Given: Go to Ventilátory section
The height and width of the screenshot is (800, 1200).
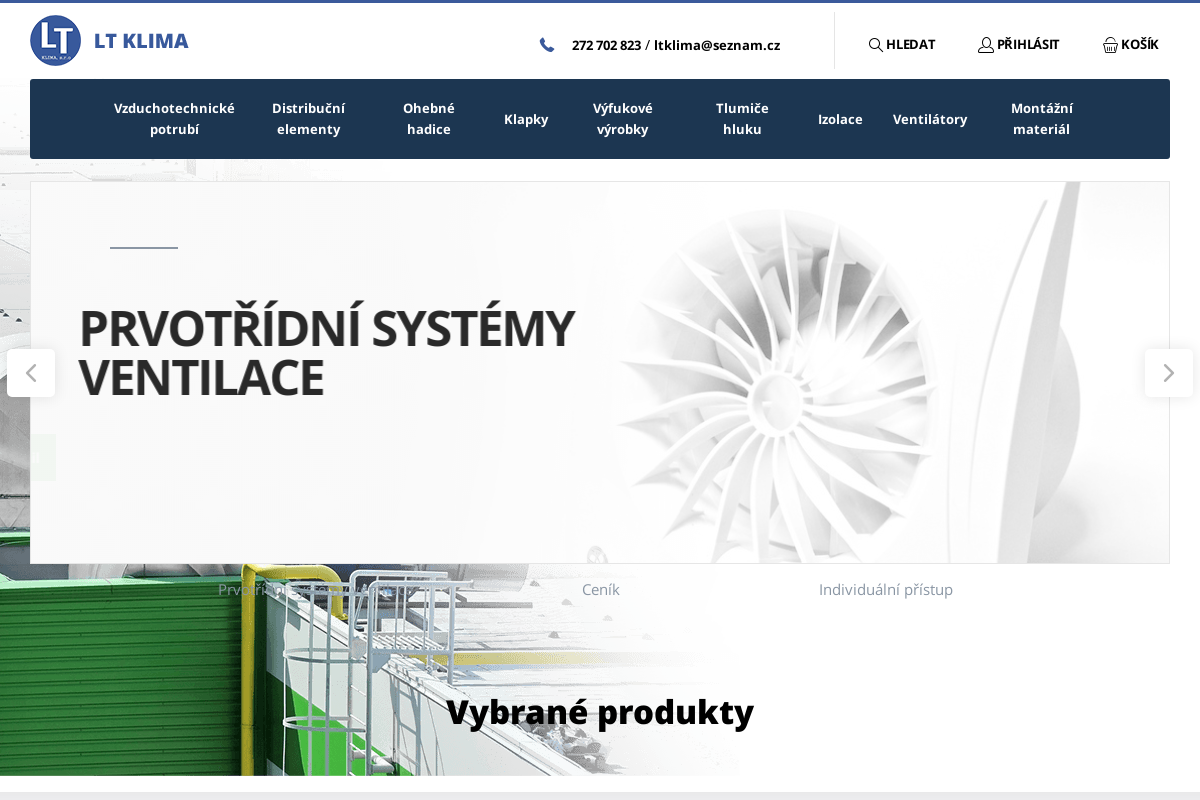Looking at the screenshot, I should (930, 119).
